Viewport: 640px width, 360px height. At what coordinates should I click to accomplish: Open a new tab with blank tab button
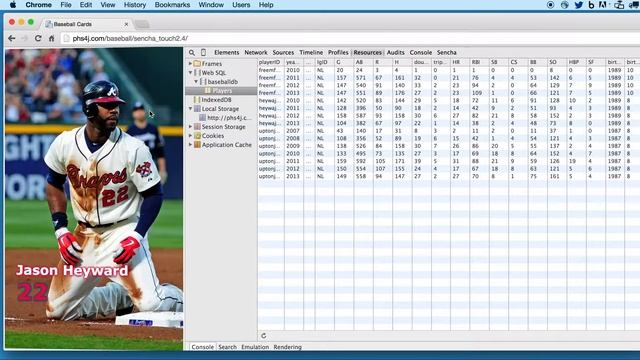(x=142, y=24)
